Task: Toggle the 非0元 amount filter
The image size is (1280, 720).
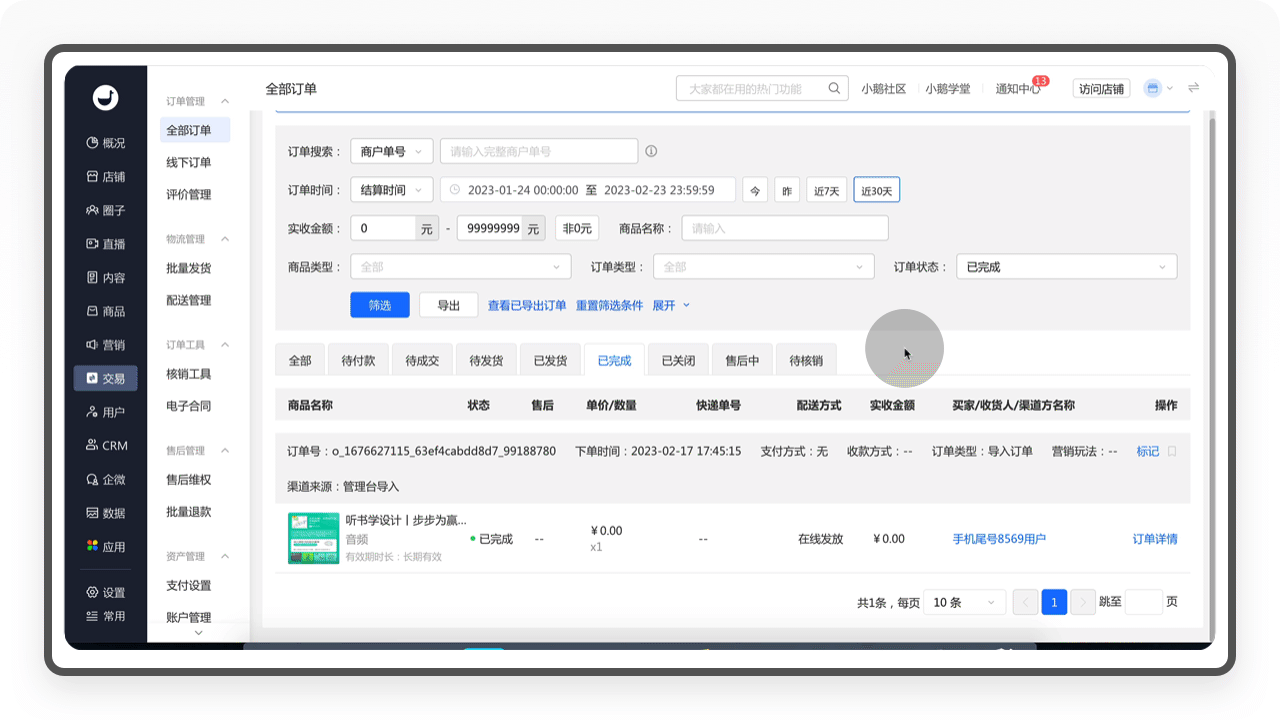Action: pyautogui.click(x=577, y=228)
